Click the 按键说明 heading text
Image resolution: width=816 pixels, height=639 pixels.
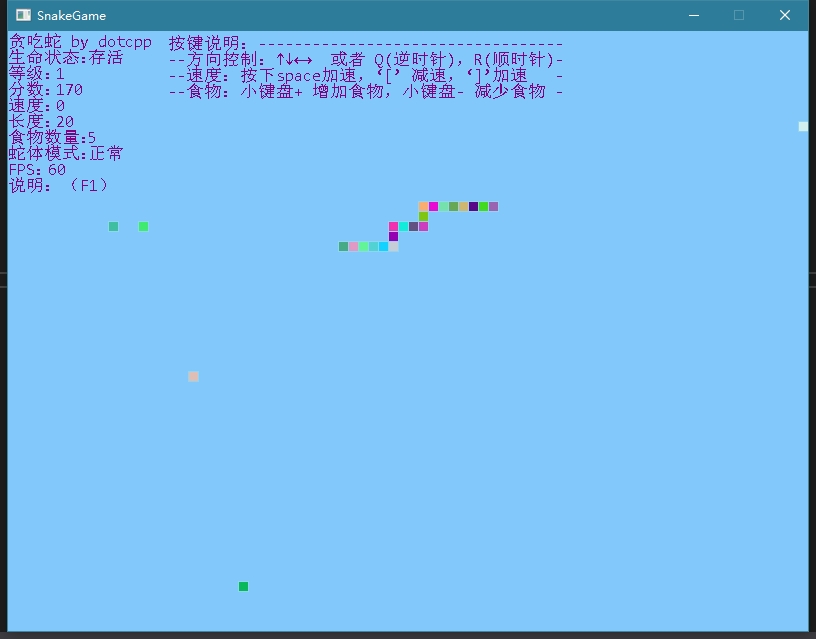208,43
